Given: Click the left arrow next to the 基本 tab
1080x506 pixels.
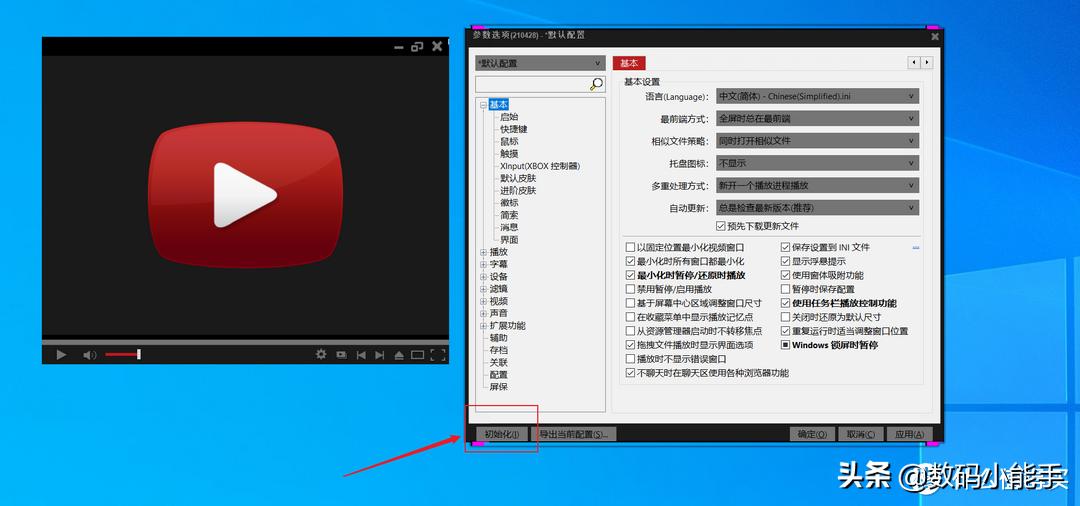Looking at the screenshot, I should pos(914,63).
